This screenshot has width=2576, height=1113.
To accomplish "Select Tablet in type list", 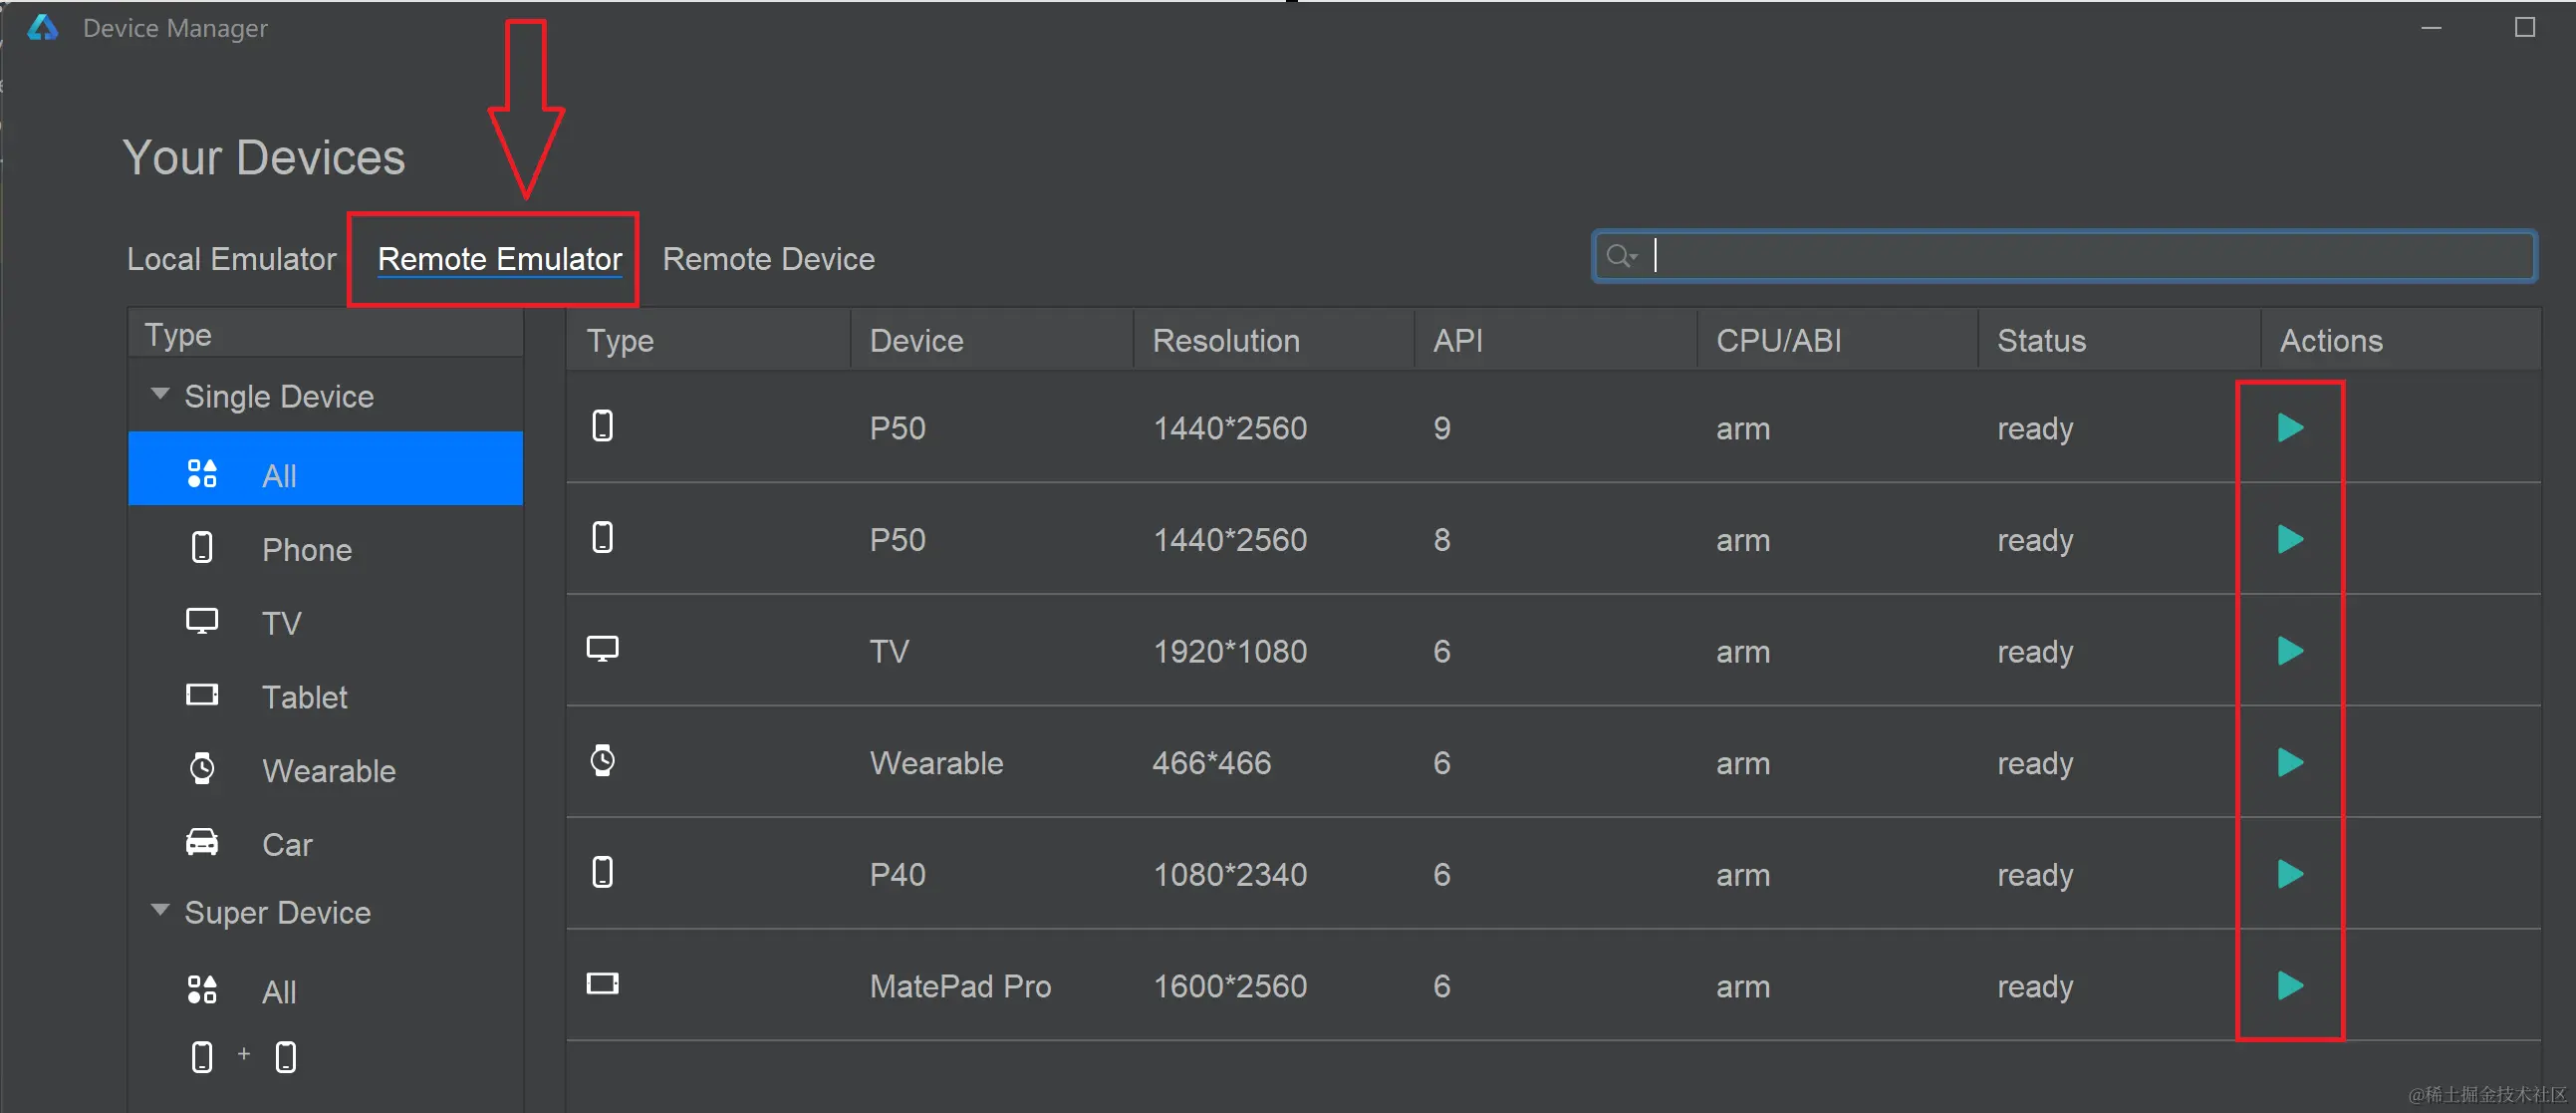I will [x=304, y=697].
